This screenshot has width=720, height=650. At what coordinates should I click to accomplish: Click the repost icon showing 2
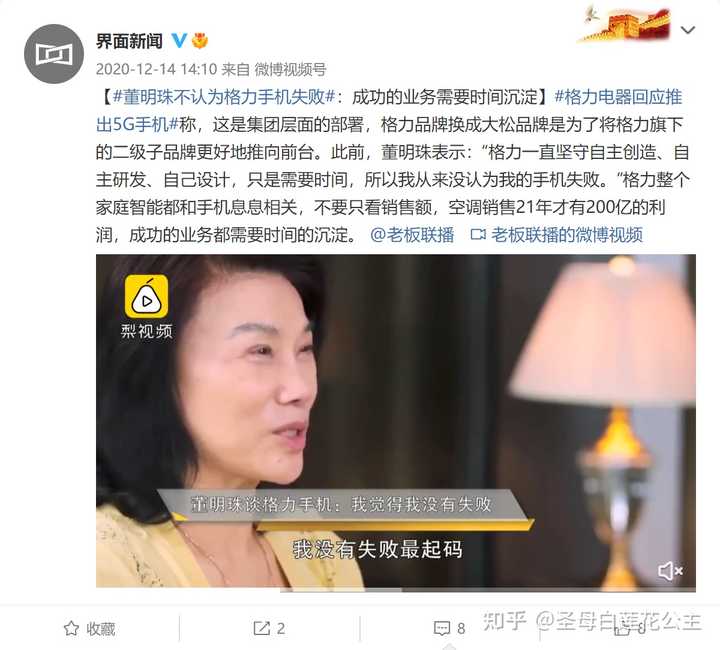(x=269, y=628)
